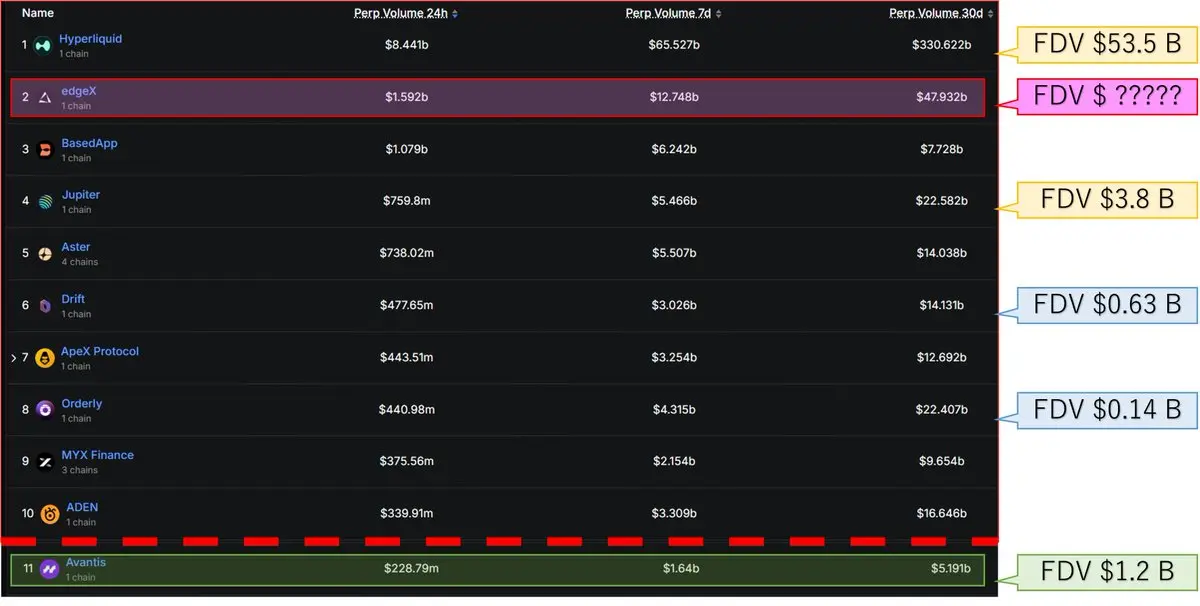The image size is (1200, 606).
Task: Click ApeX 24h volume $443.51m
Action: click(406, 358)
